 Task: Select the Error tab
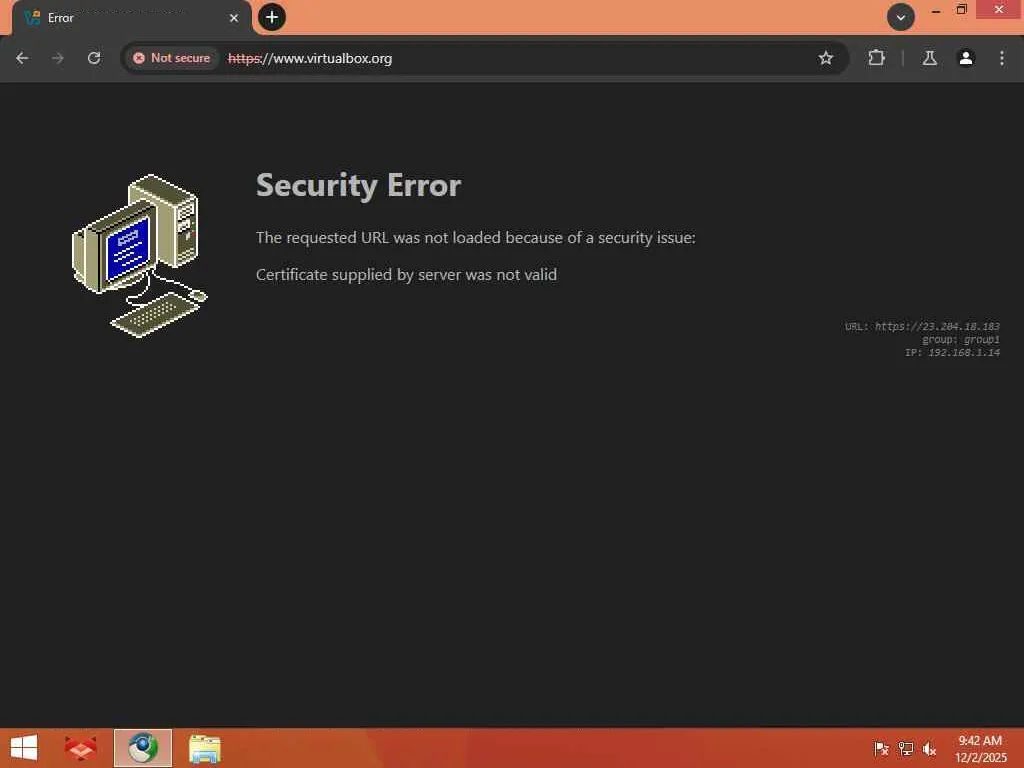[x=131, y=18]
